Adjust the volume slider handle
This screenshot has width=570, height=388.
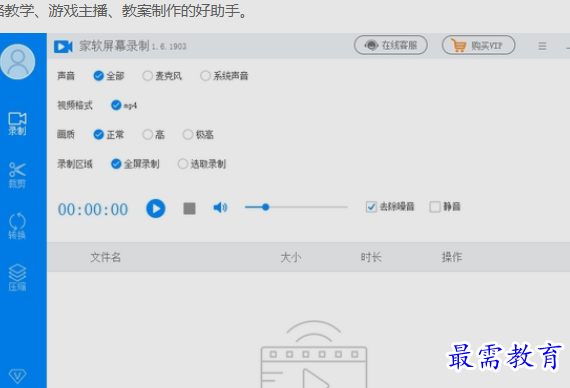[x=266, y=207]
